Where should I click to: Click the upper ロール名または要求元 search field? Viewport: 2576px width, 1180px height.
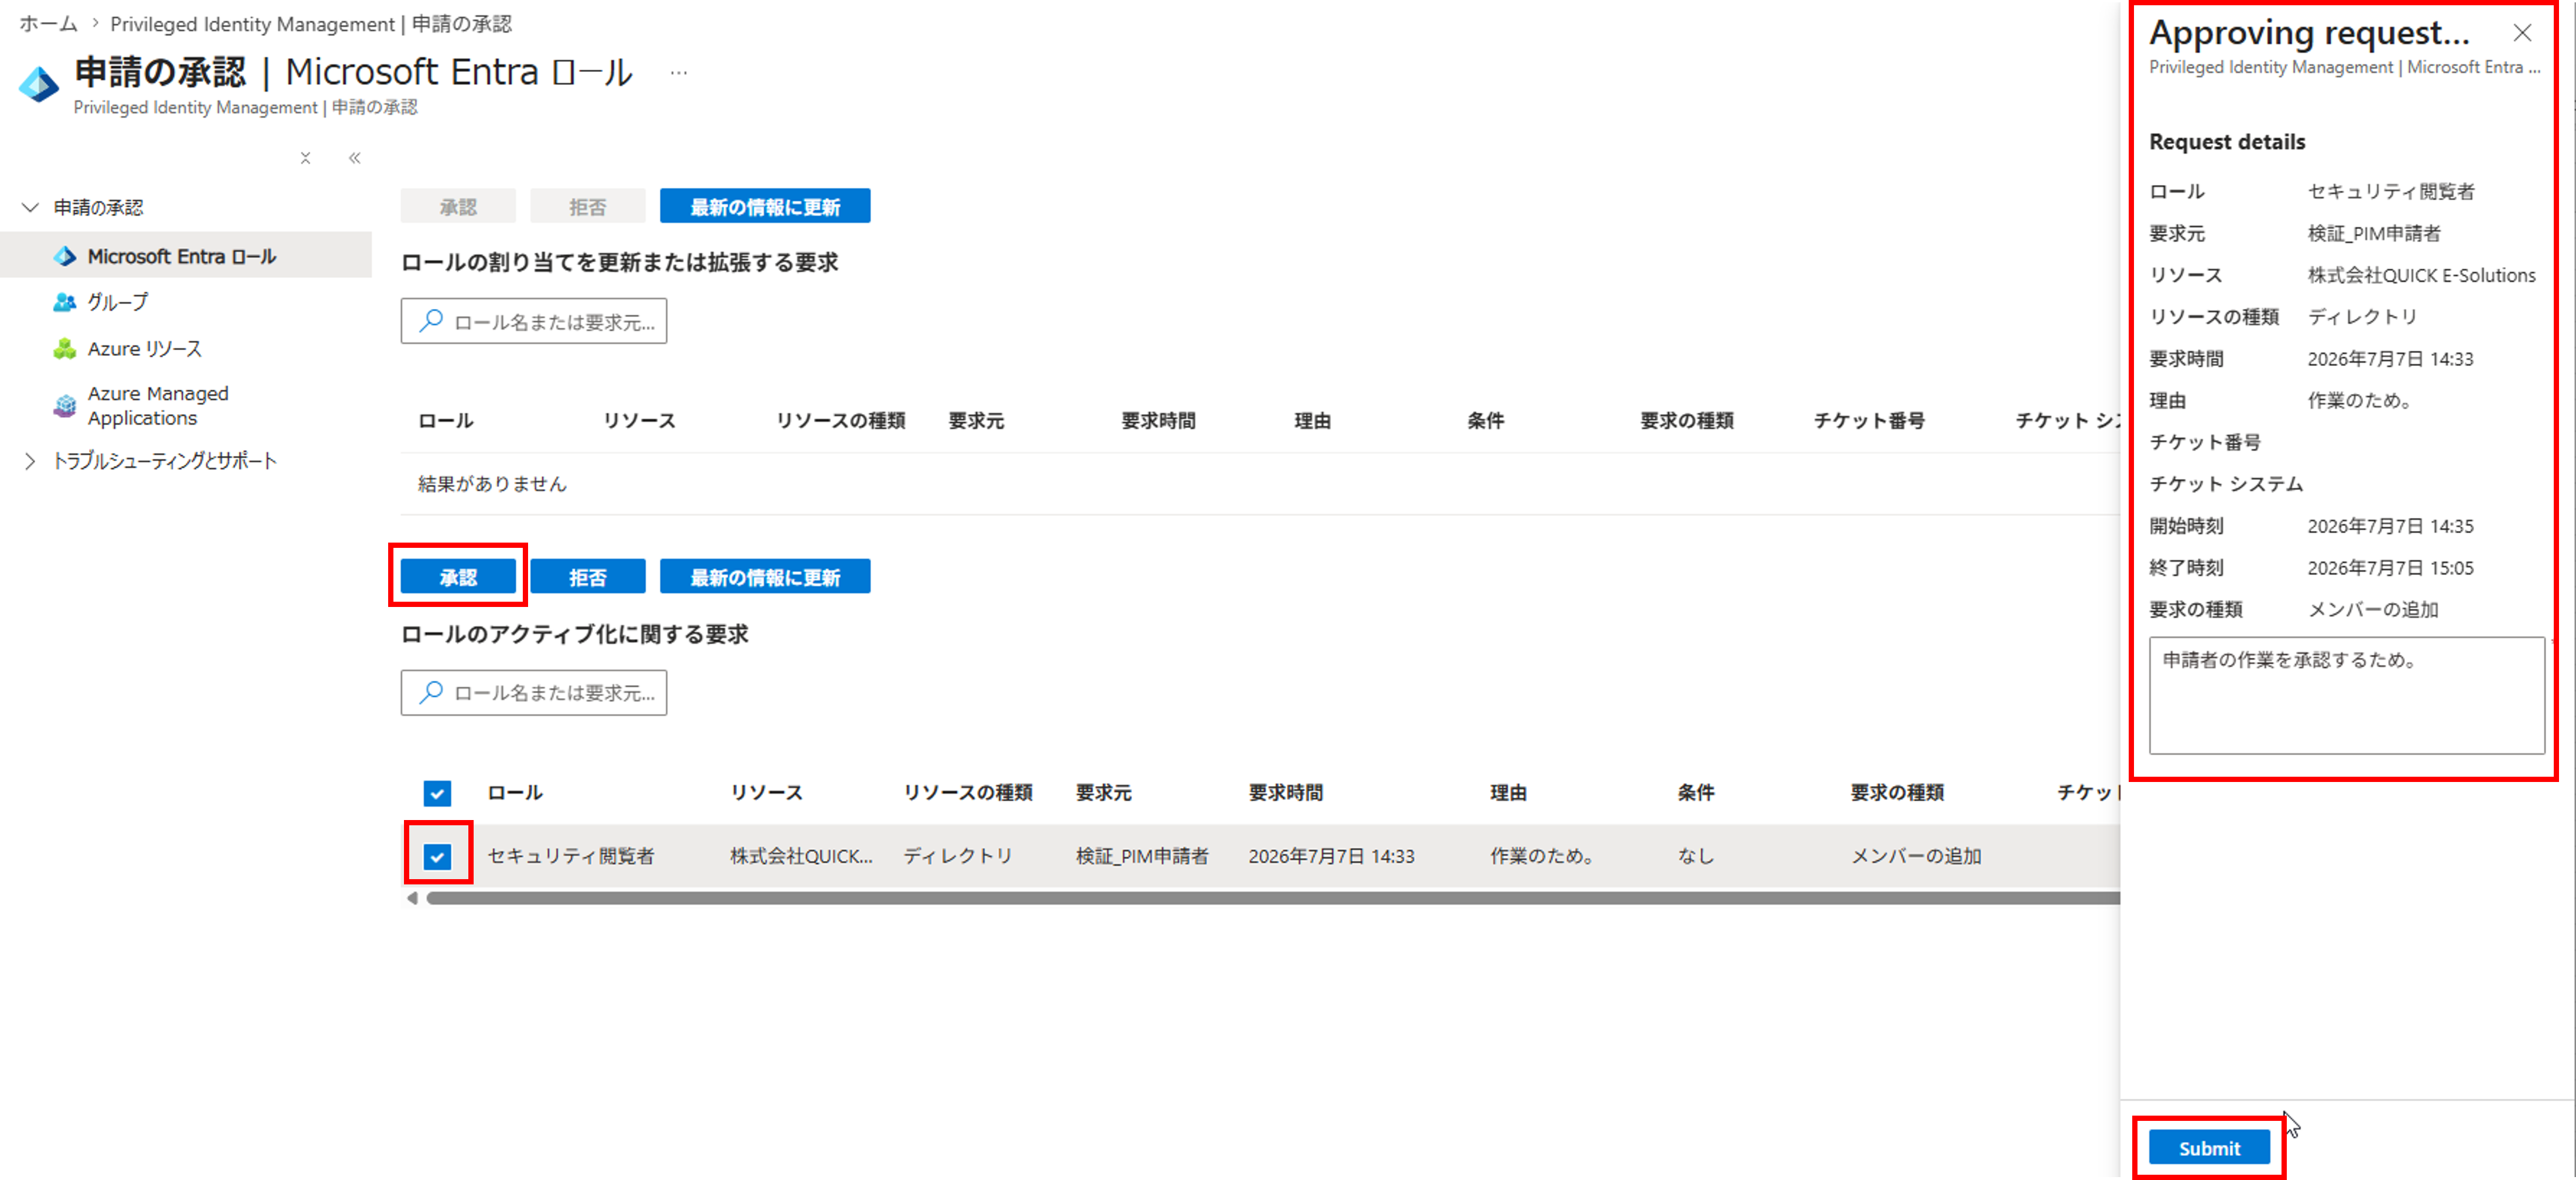point(534,321)
